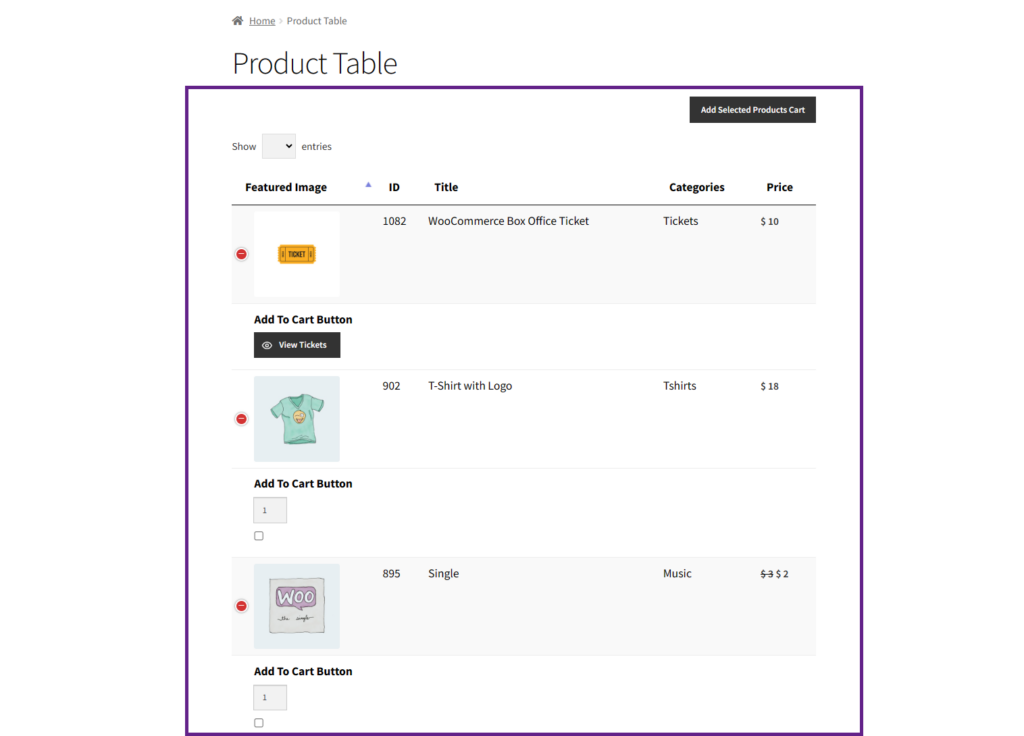Sort table by Price column
The height and width of the screenshot is (736, 1024).
pyautogui.click(x=779, y=187)
